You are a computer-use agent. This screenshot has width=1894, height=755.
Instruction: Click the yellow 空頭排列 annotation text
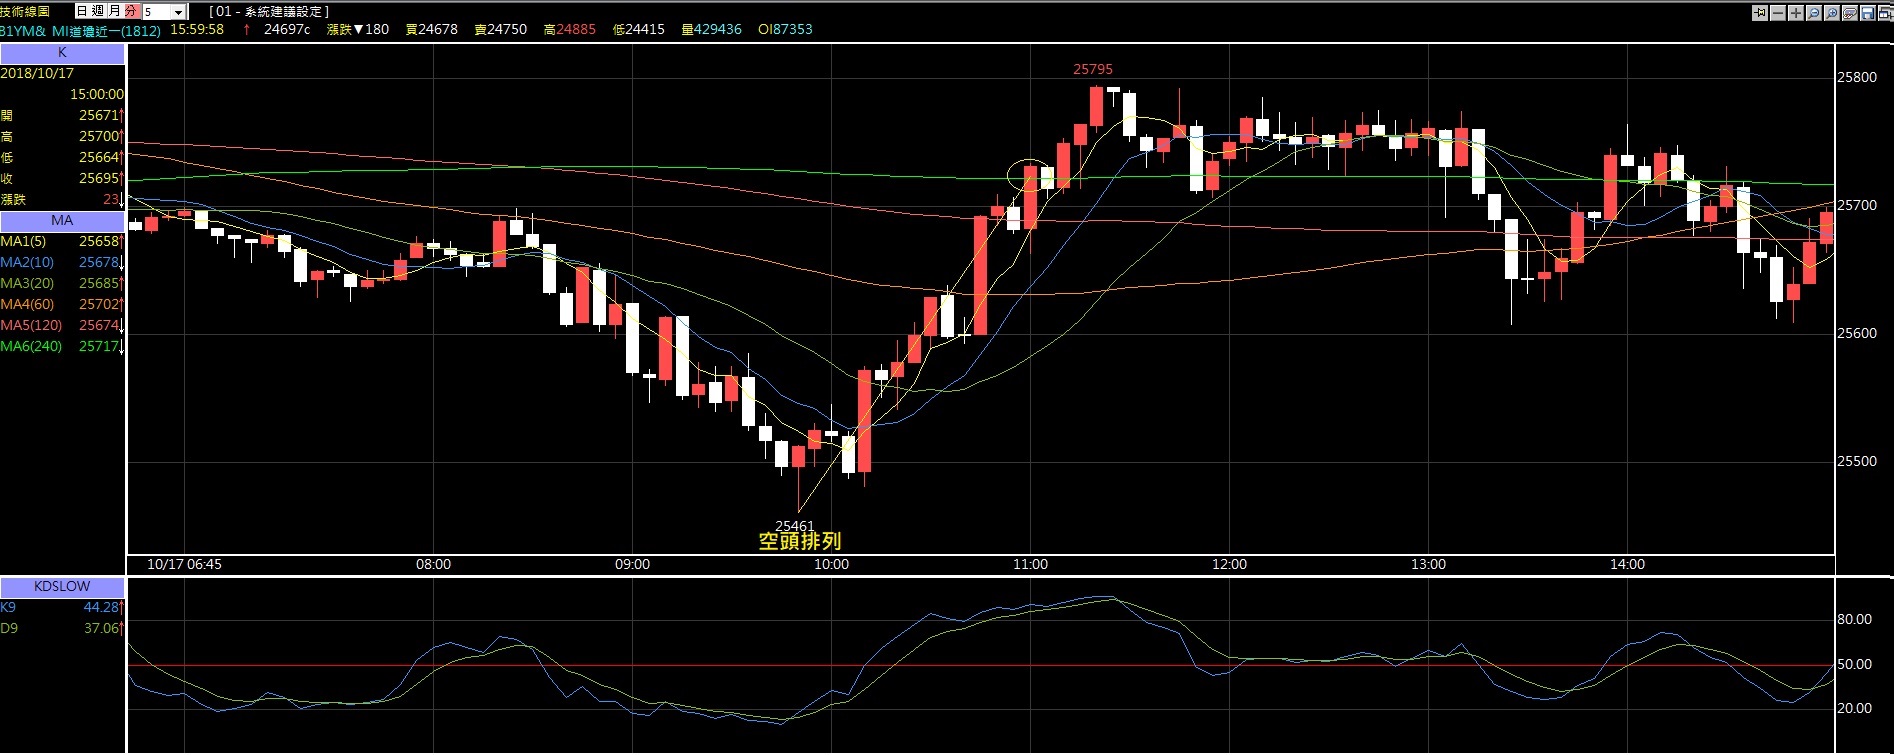coord(799,541)
